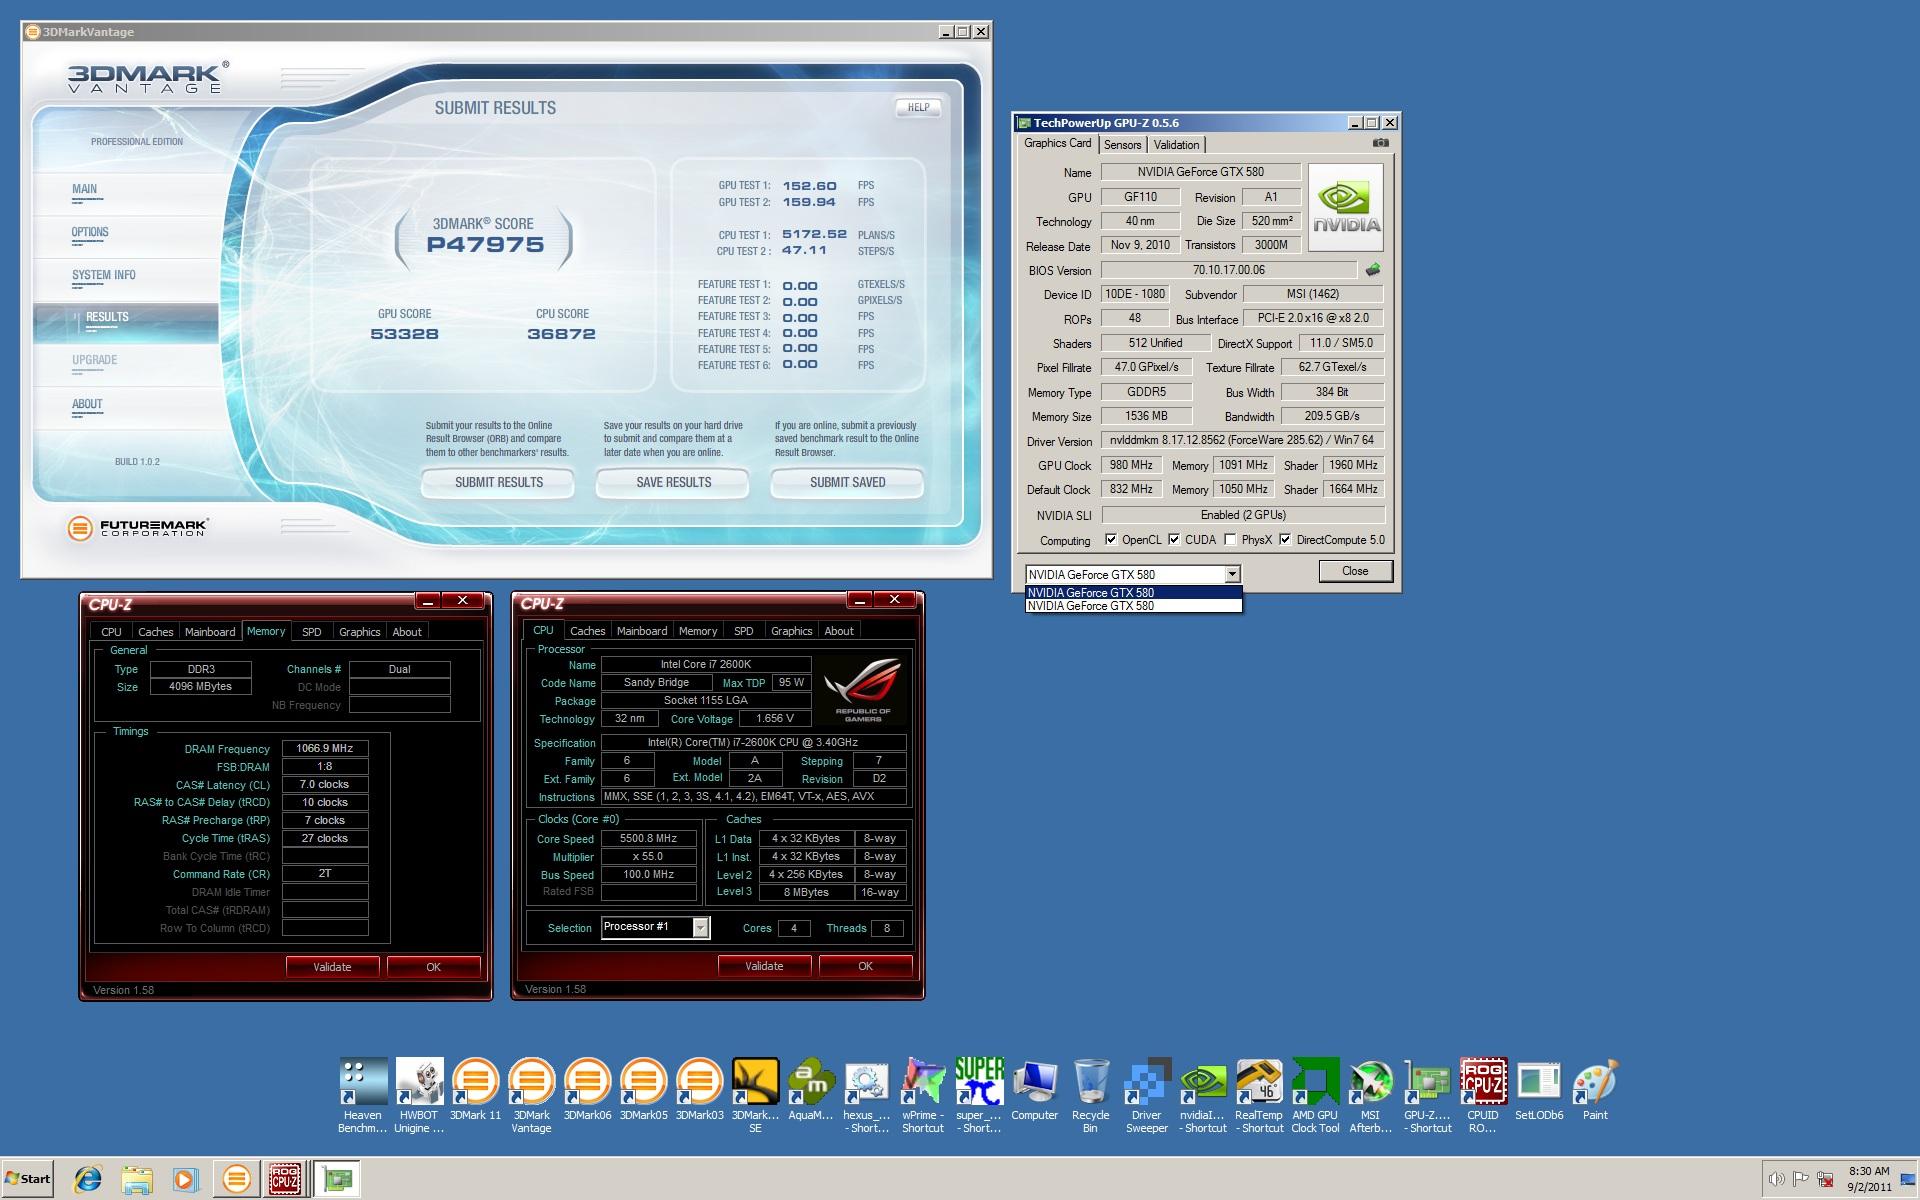This screenshot has height=1200, width=1920.
Task: Click SUBMIT SAVED button
Action: coord(847,483)
